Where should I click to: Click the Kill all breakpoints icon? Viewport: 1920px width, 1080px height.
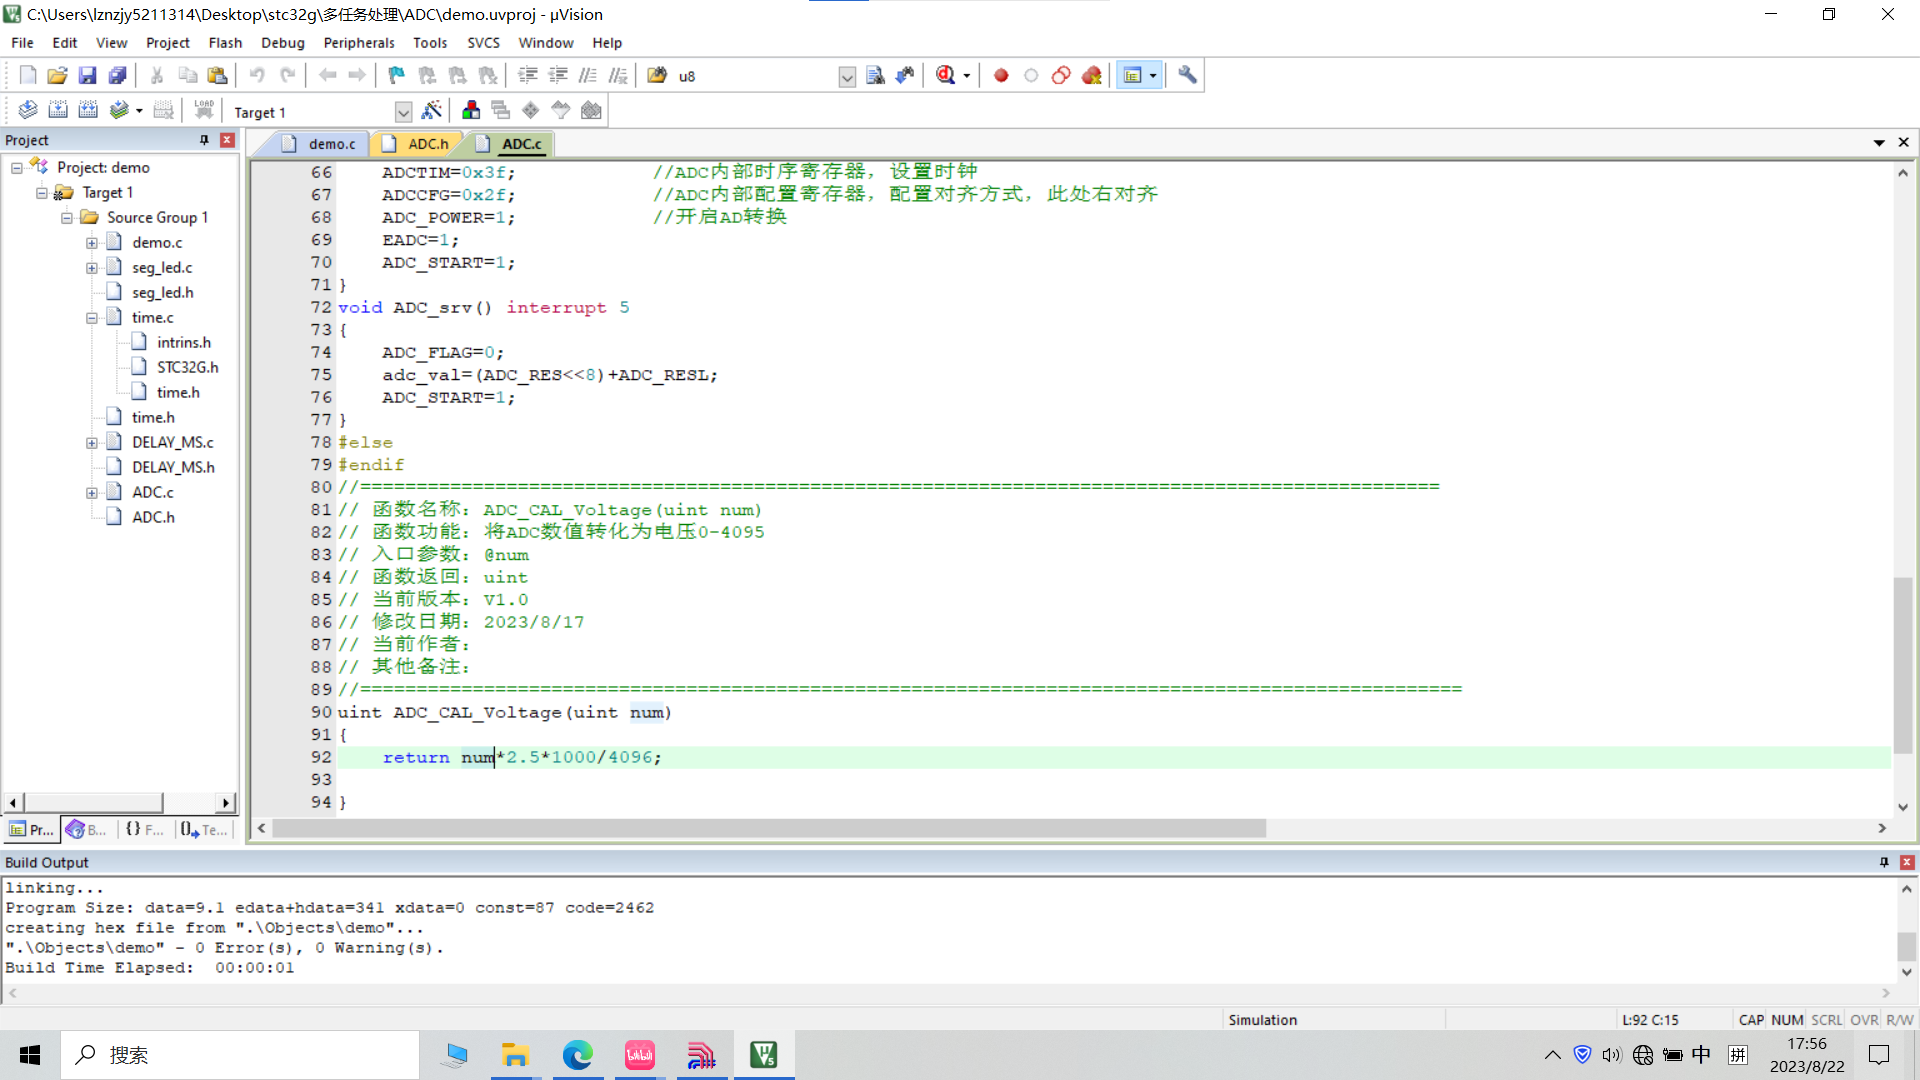coord(1091,75)
